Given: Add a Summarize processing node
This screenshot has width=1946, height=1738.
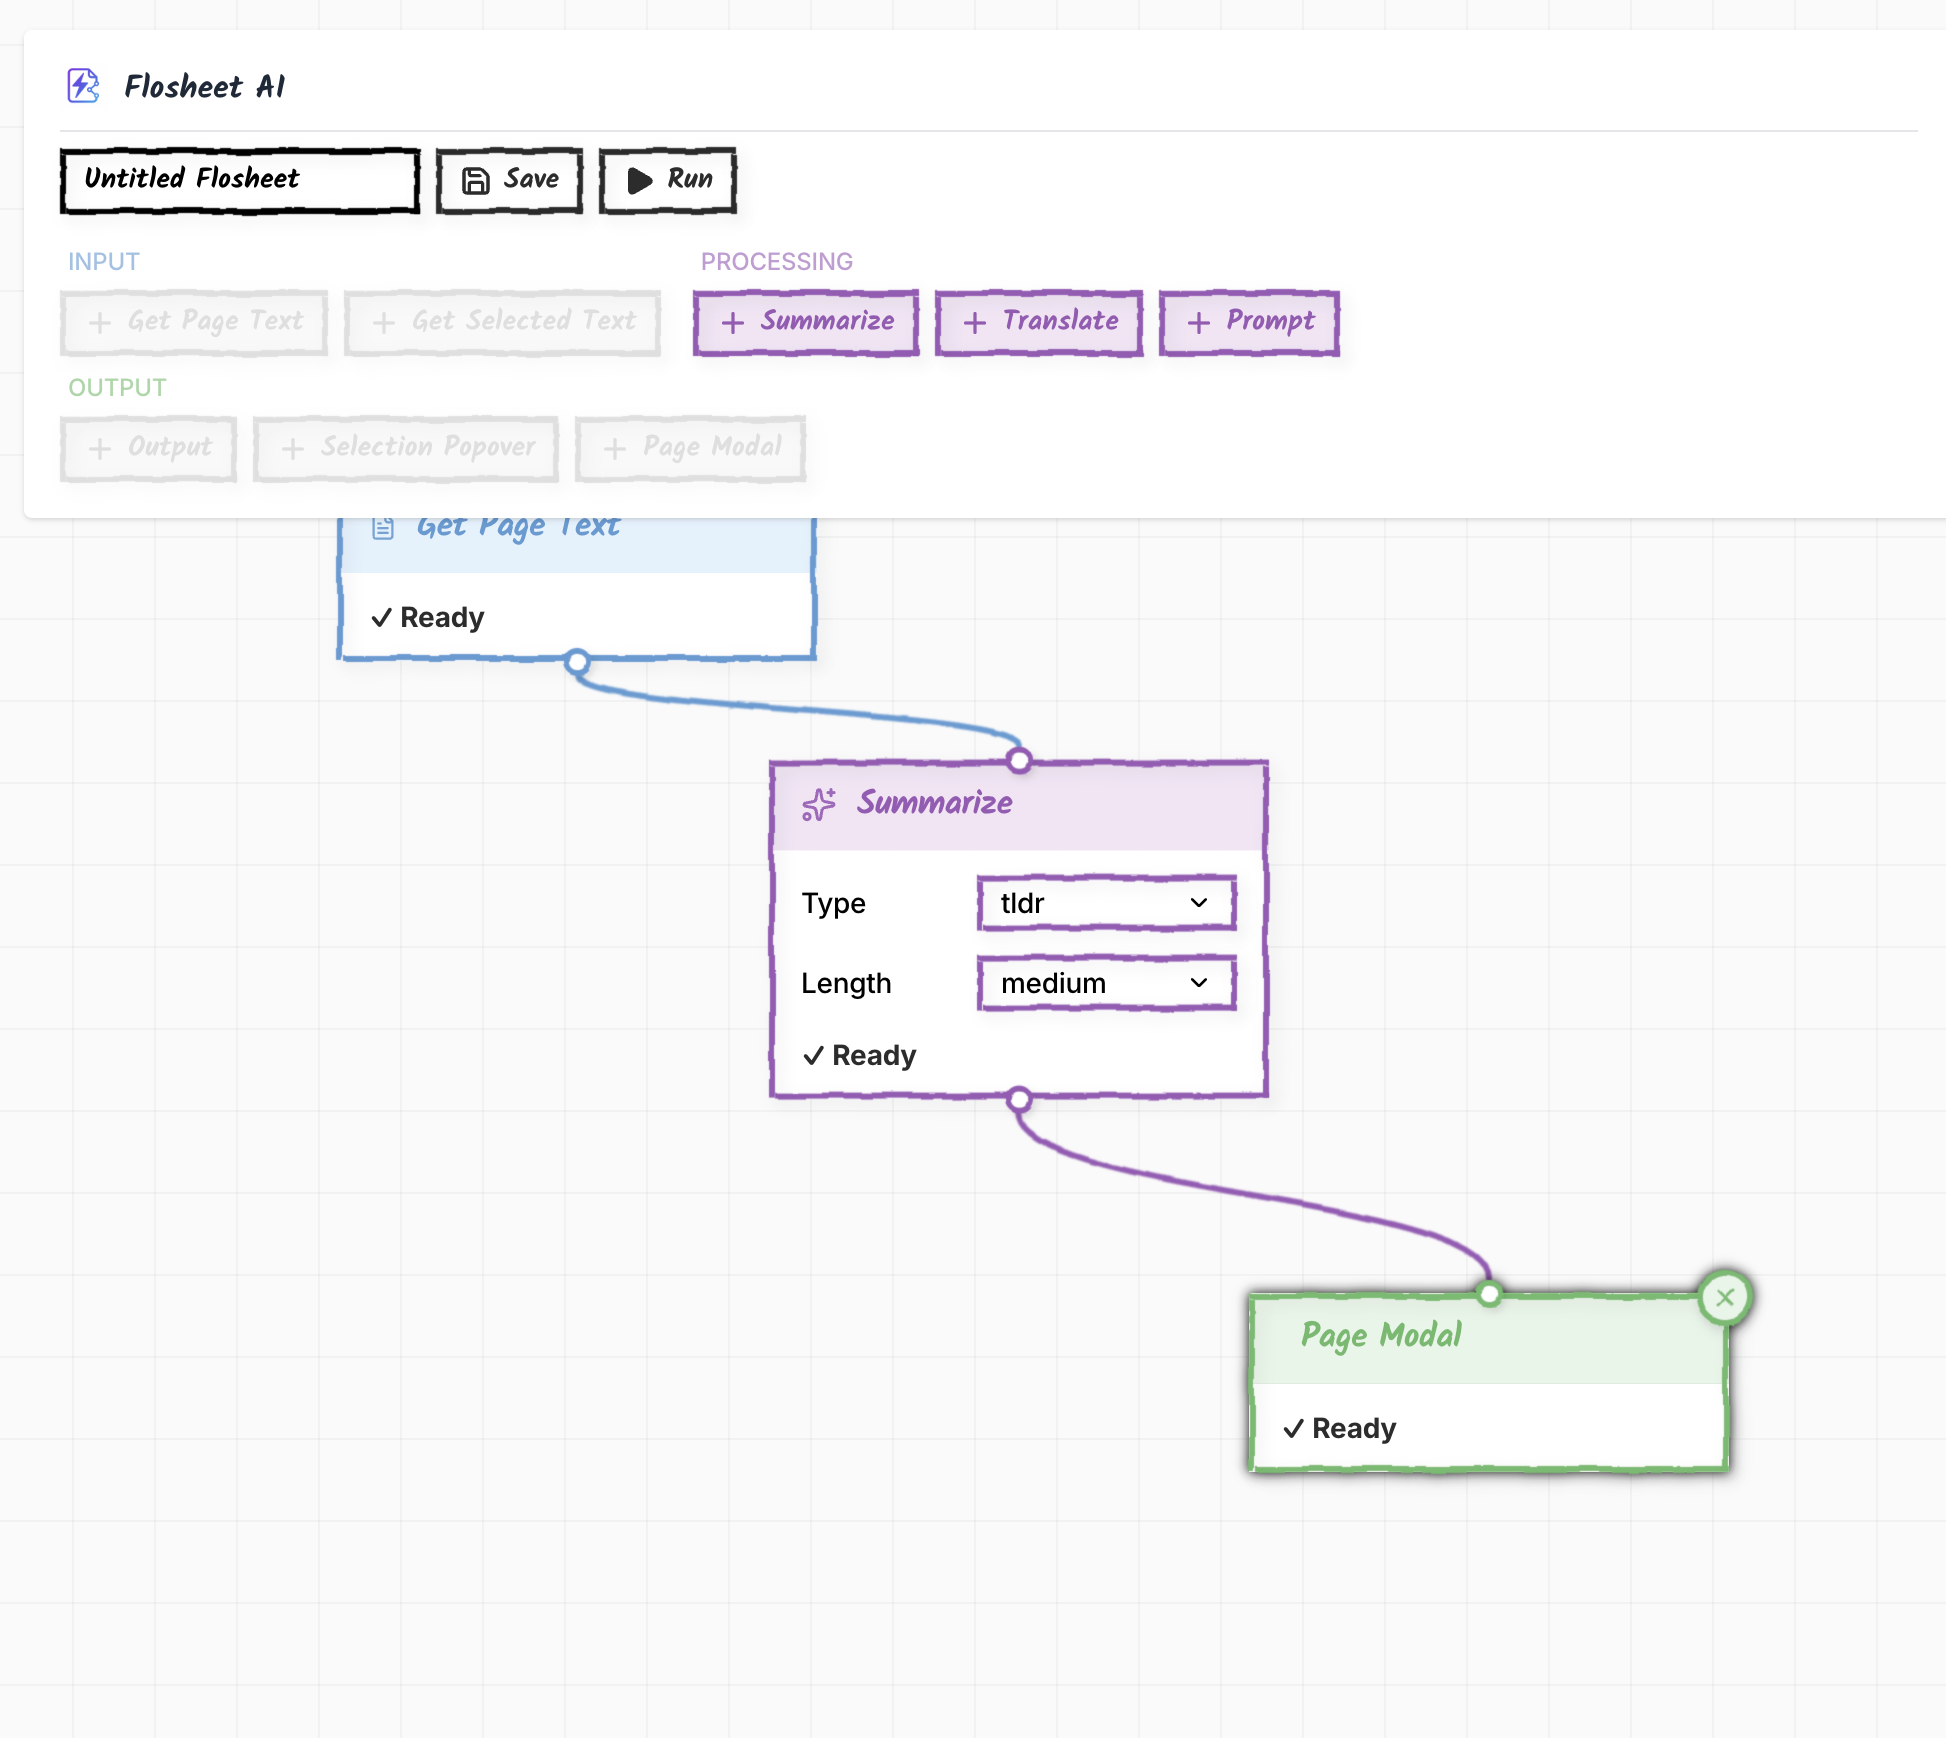Looking at the screenshot, I should (806, 322).
